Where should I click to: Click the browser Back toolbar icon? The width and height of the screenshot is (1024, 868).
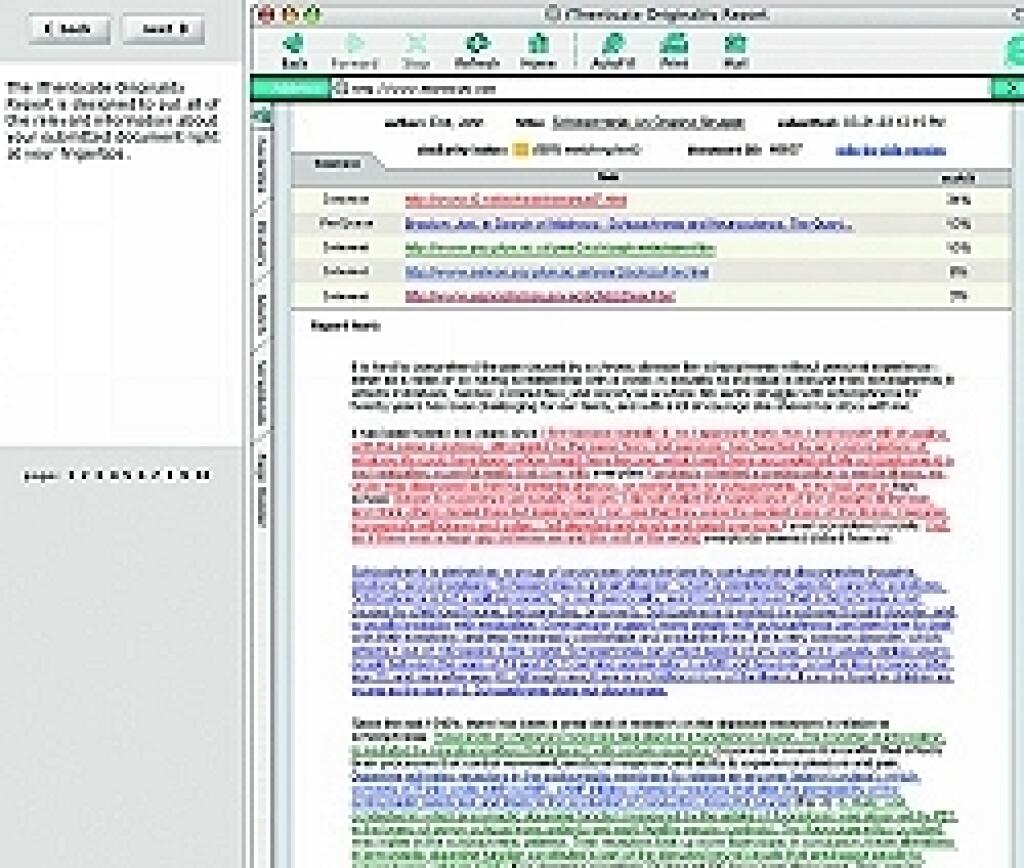click(294, 51)
